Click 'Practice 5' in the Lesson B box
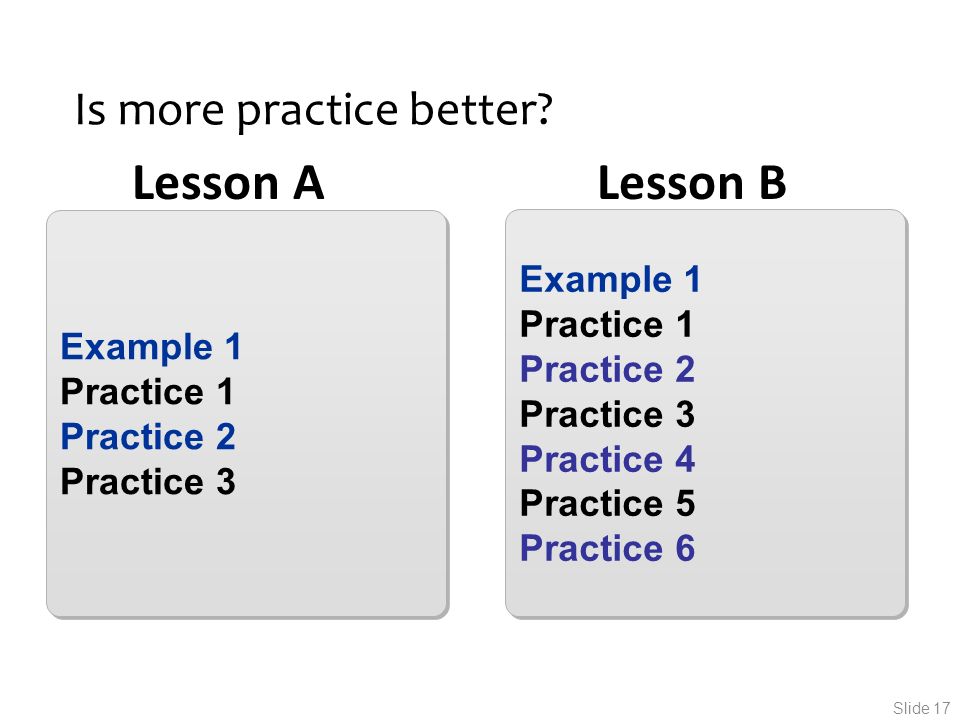The width and height of the screenshot is (960, 720). [607, 504]
